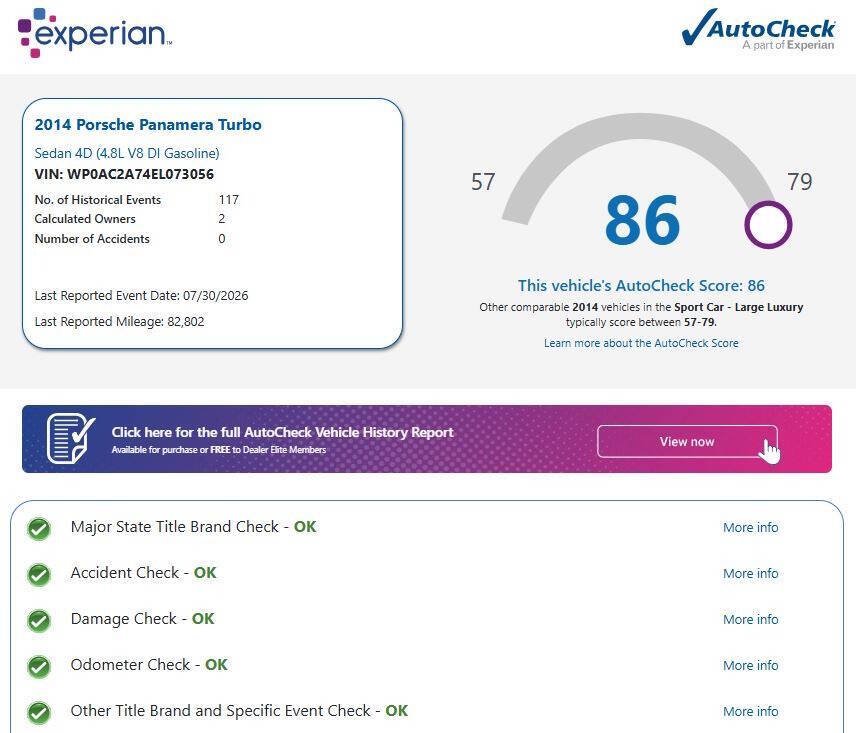This screenshot has height=733, width=864.
Task: Open Learn more about the AutoCheck Score link
Action: point(641,343)
